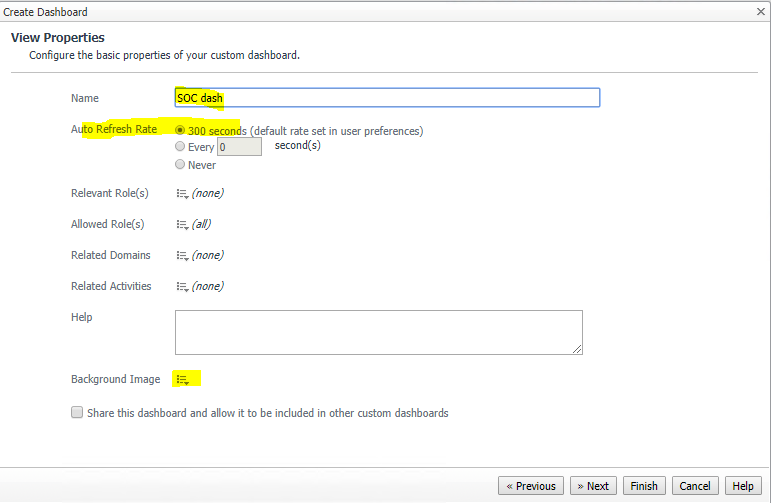771x503 pixels.
Task: Select the 300 seconds default refresh option
Action: [180, 130]
